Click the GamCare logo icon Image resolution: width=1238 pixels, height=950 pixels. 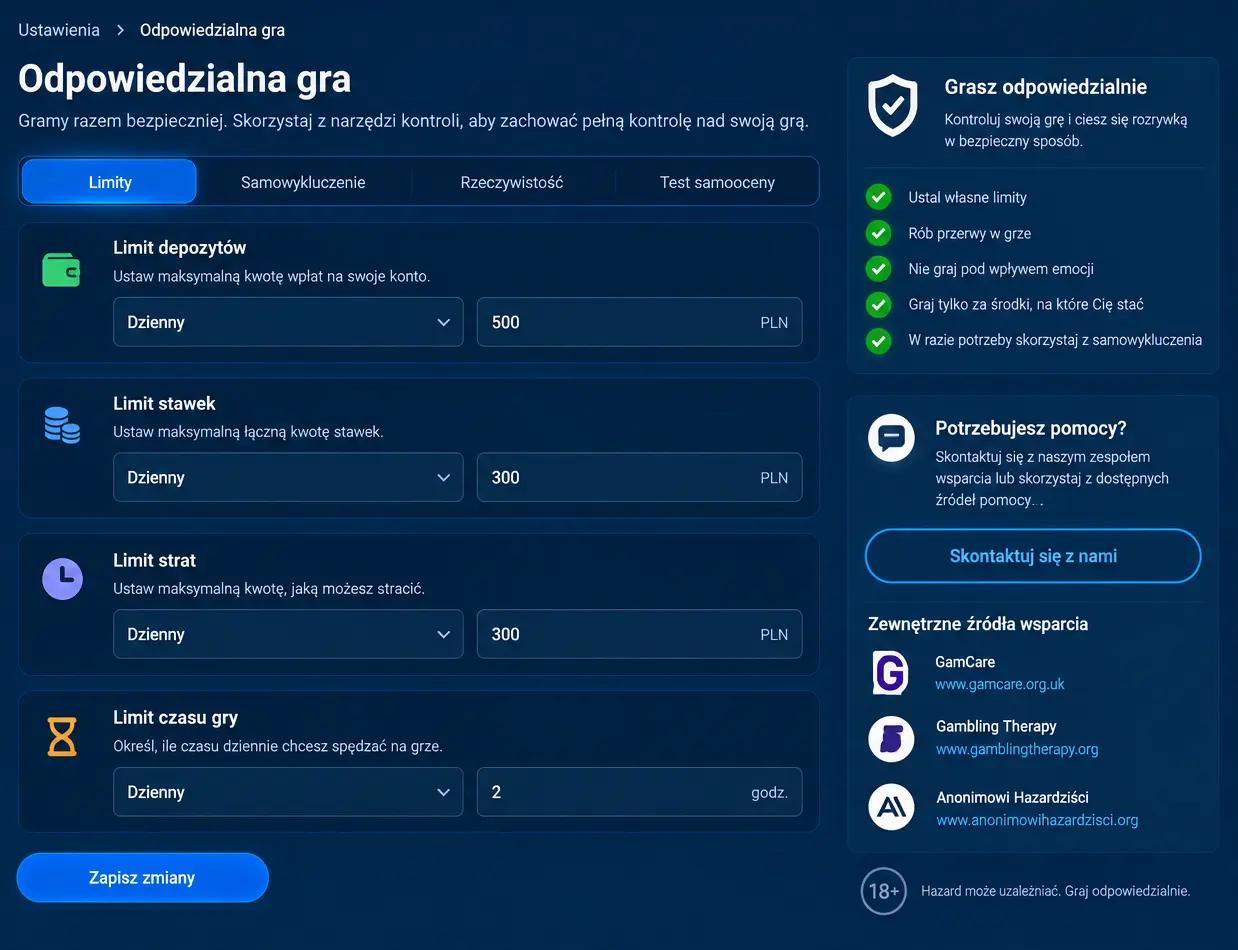click(x=890, y=673)
